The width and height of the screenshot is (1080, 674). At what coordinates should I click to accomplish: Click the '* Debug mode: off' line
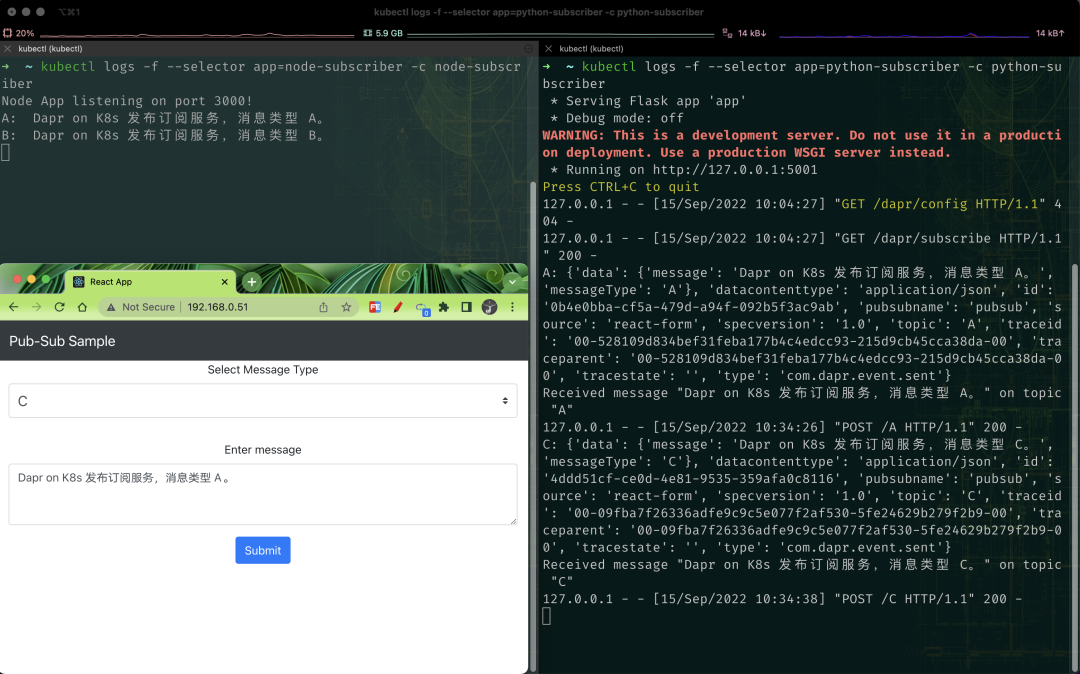pos(616,118)
